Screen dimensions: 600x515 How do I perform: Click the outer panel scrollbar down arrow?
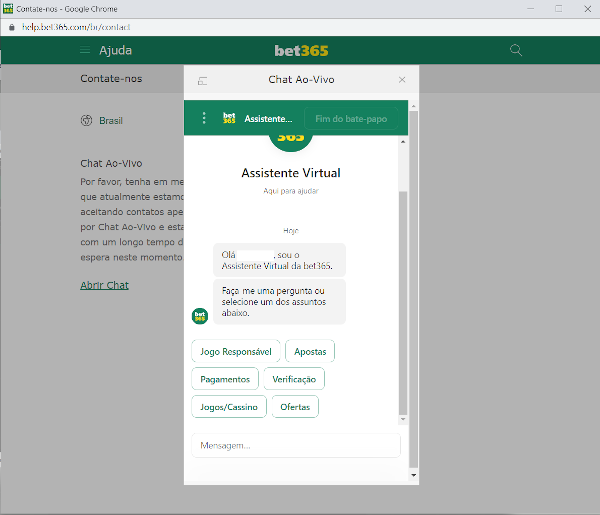coord(413,475)
